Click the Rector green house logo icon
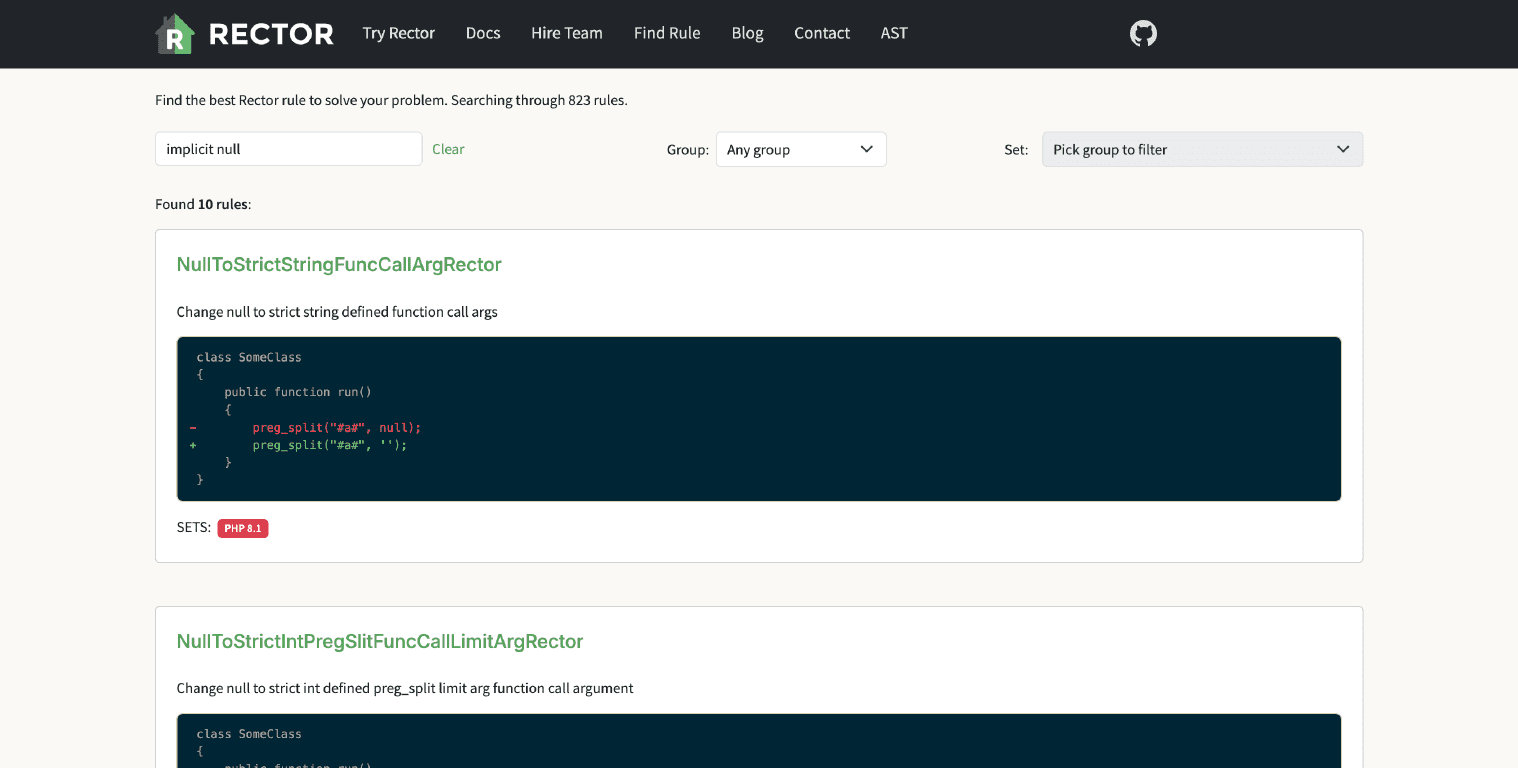 (x=174, y=34)
